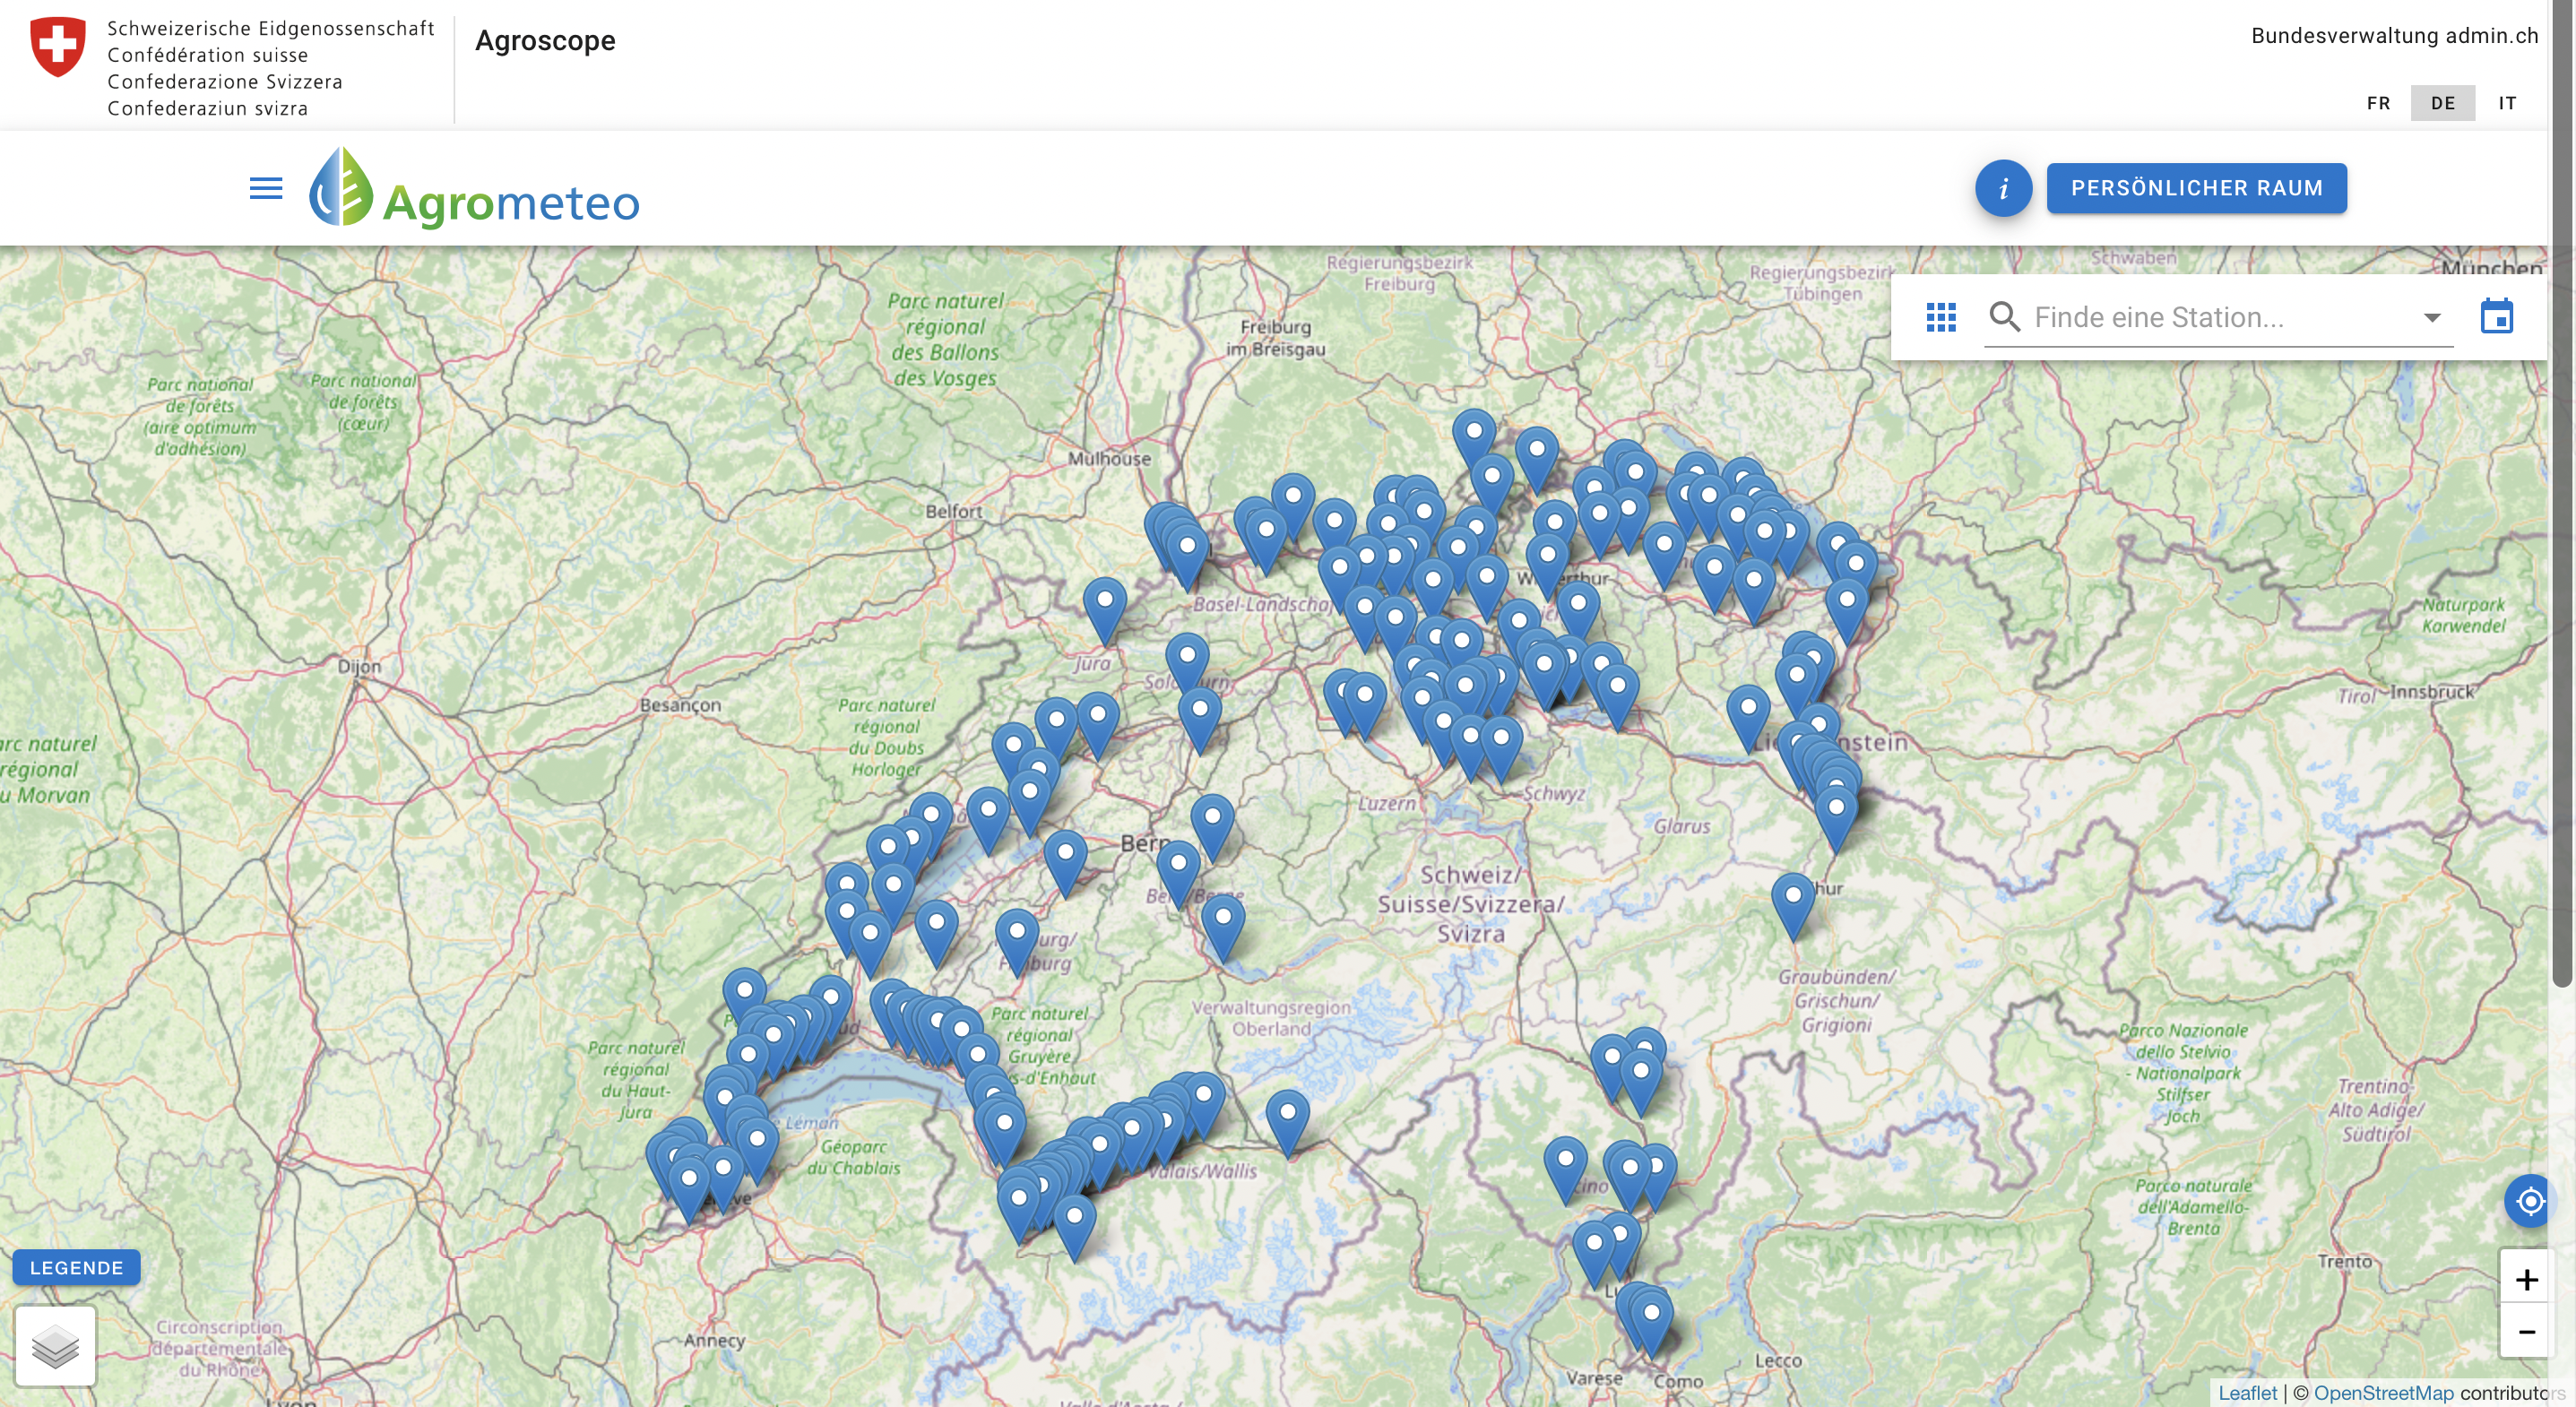Open the map layers selector
This screenshot has width=2576, height=1407.
(55, 1346)
